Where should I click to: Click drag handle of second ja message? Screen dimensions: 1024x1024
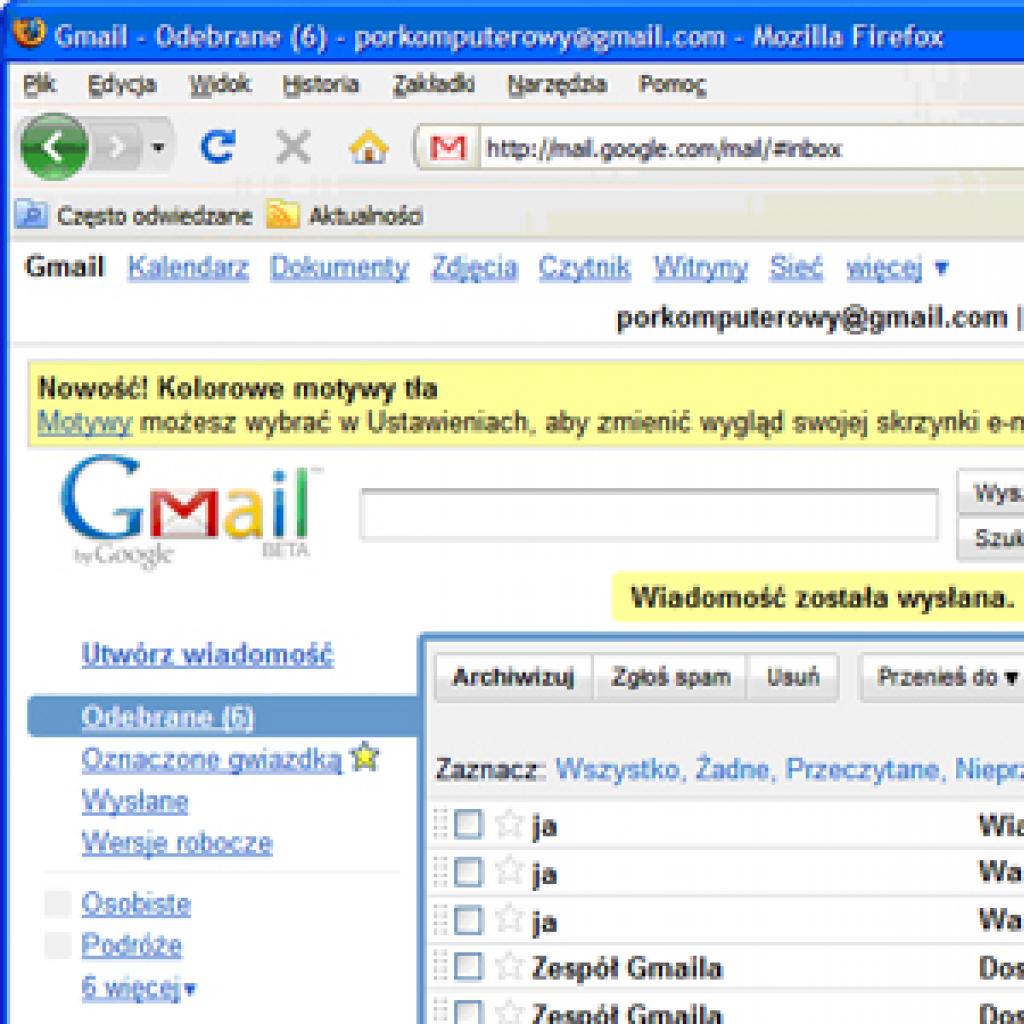click(441, 872)
